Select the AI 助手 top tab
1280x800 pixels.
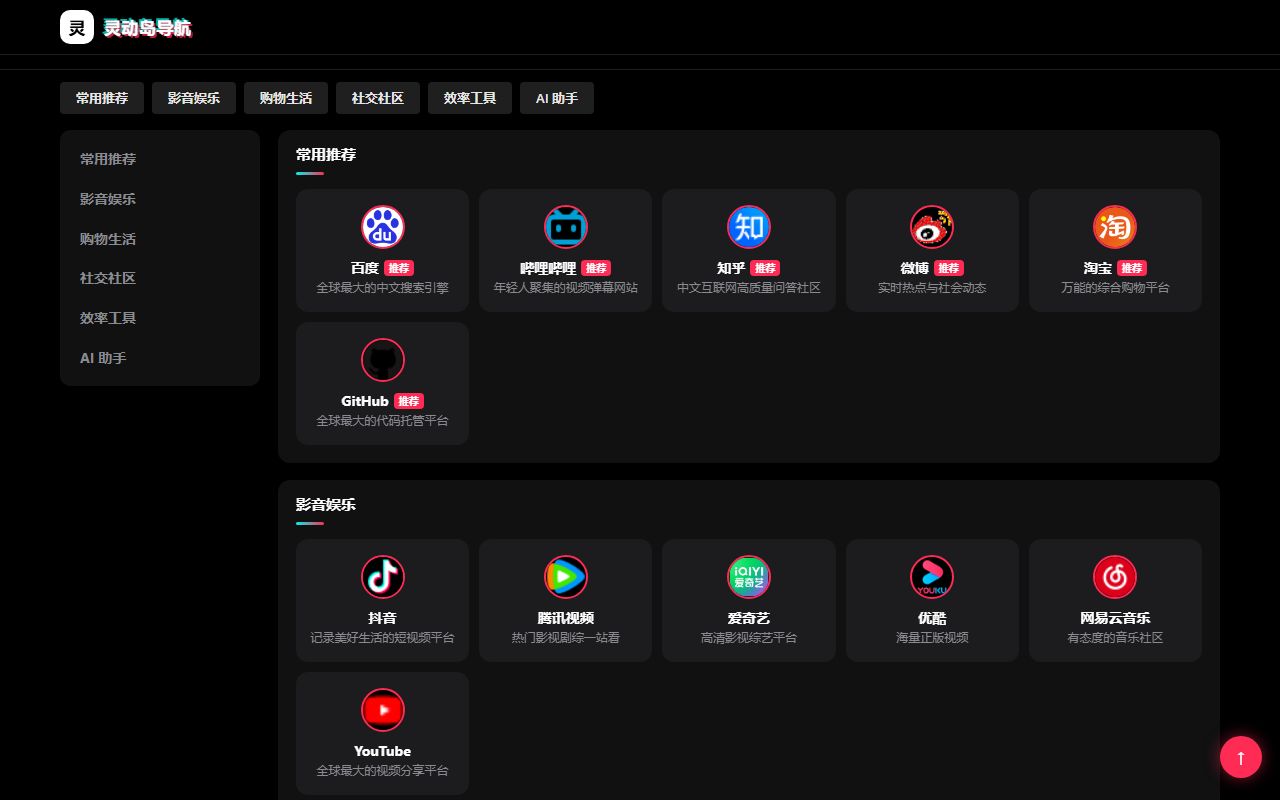point(557,98)
